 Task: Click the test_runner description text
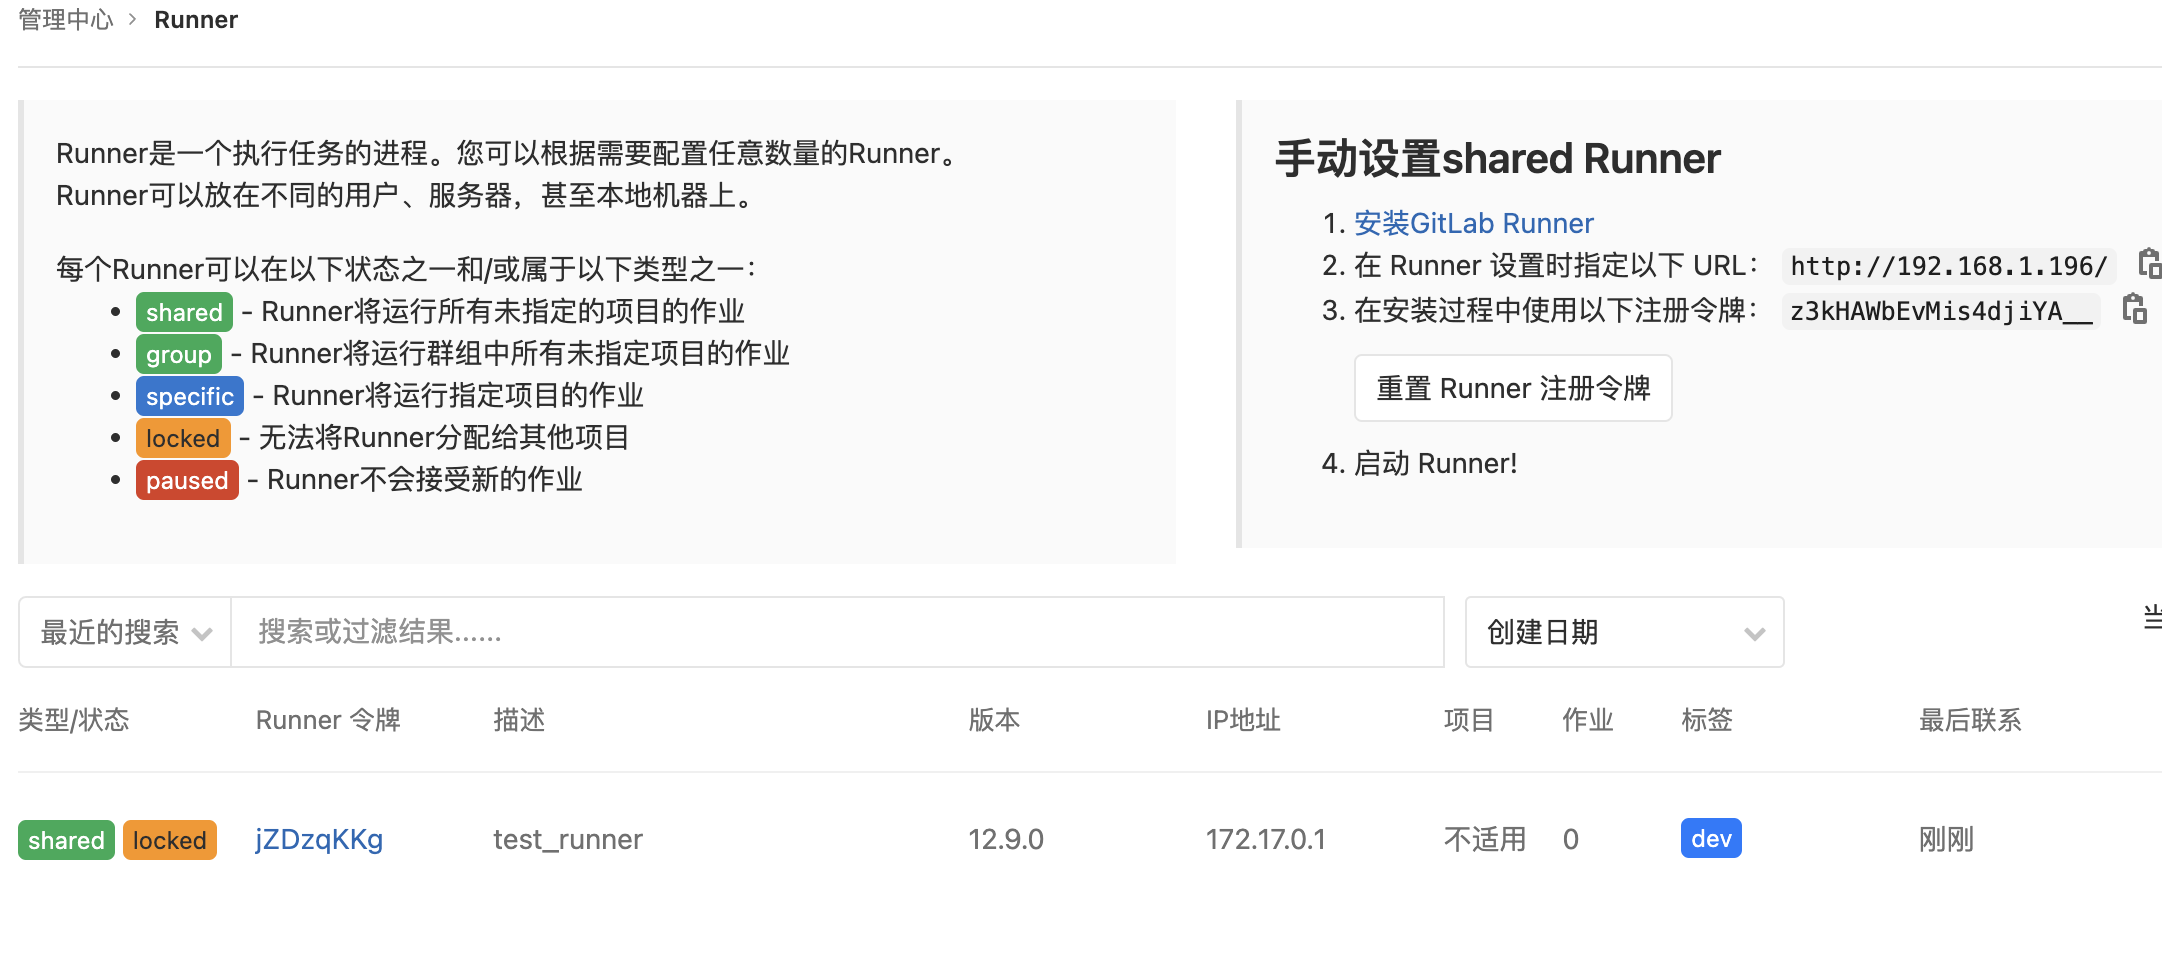point(567,839)
